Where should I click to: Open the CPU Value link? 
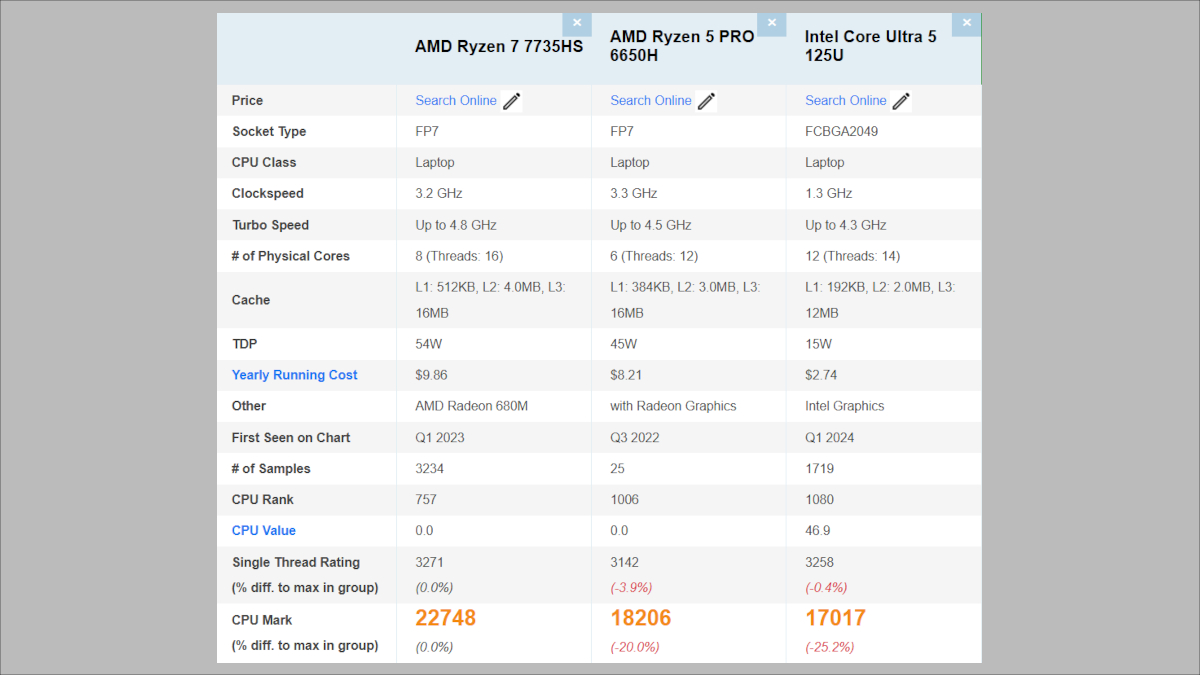263,530
